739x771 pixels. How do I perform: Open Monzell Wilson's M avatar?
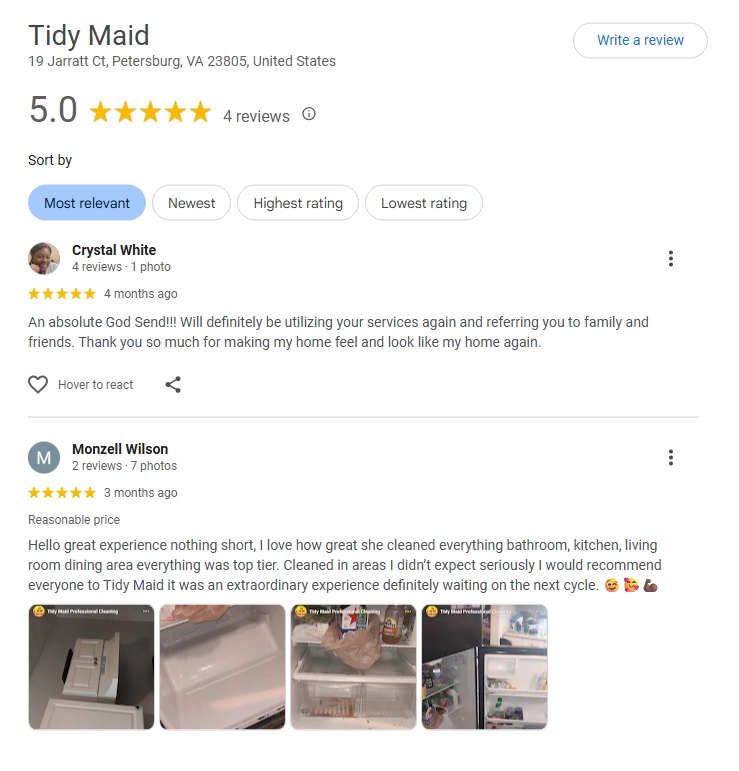[44, 457]
